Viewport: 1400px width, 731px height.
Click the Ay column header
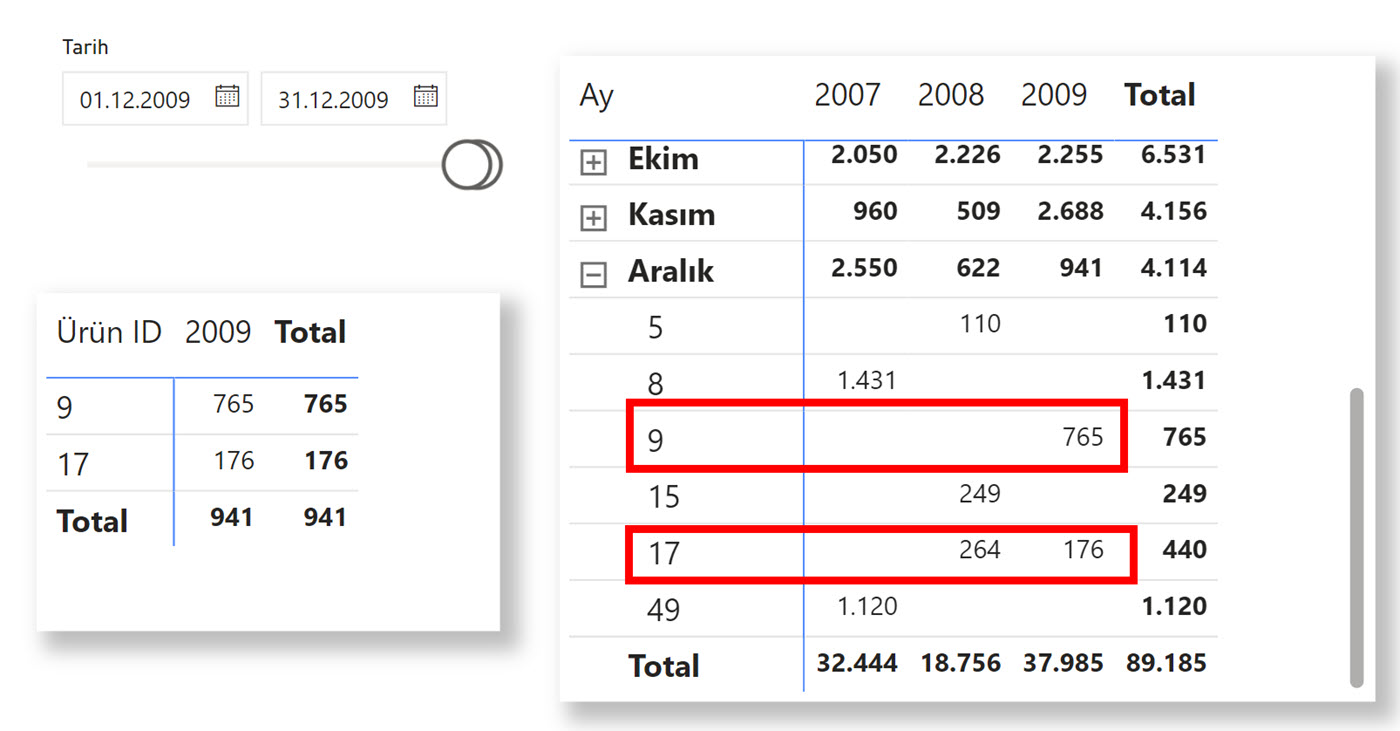point(596,97)
